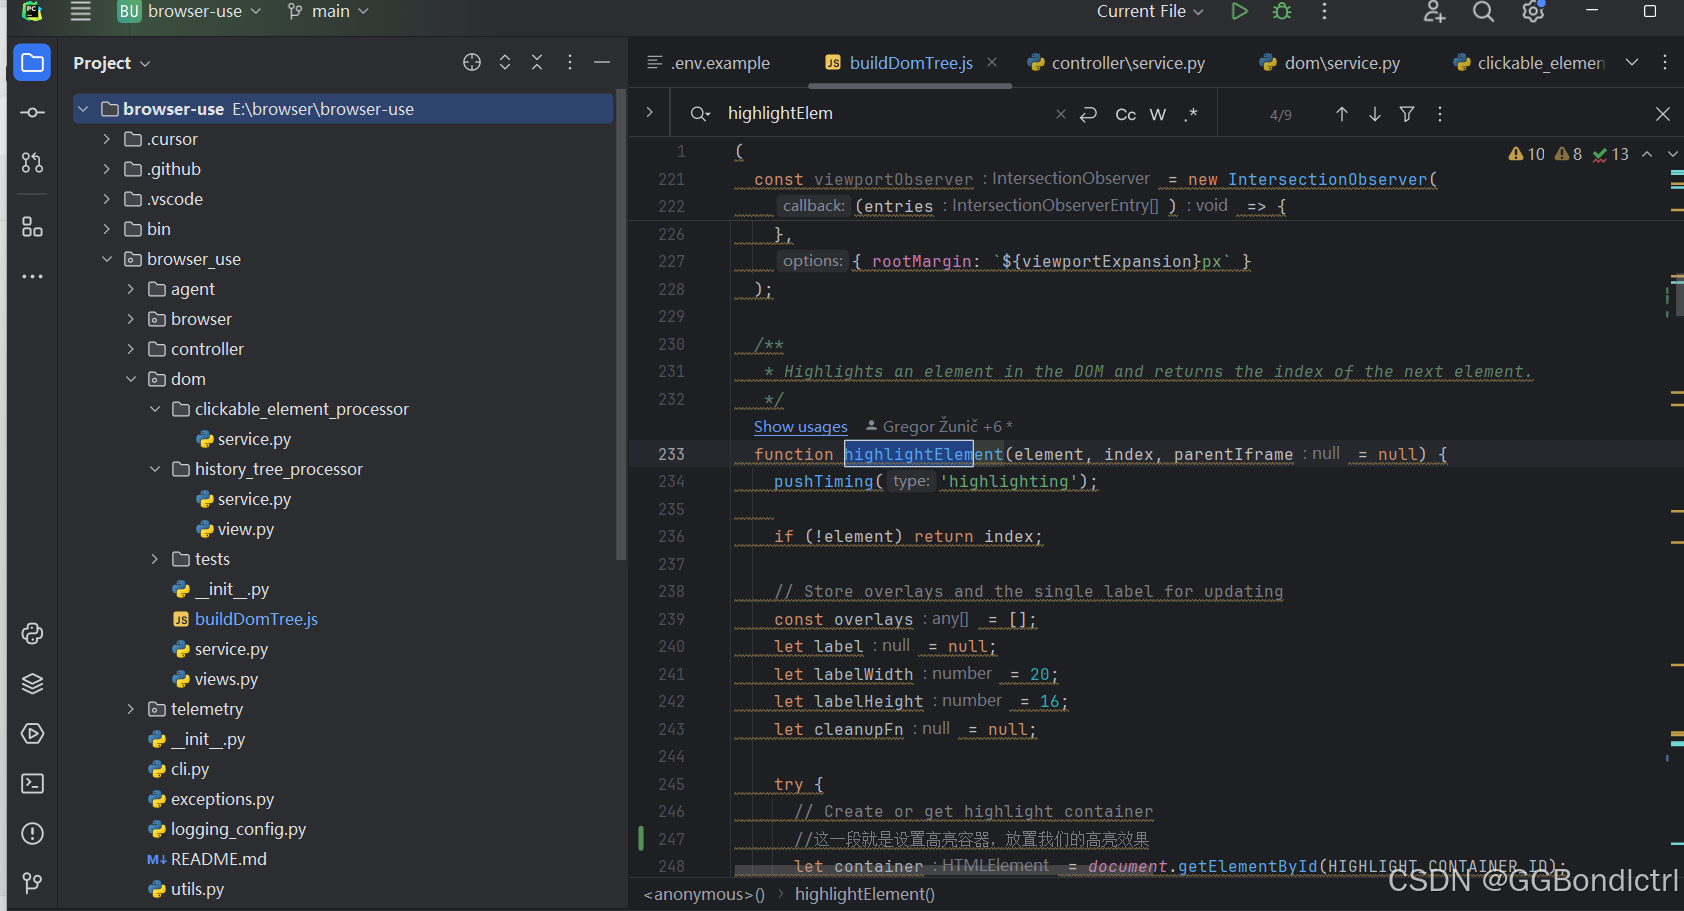This screenshot has width=1684, height=911.
Task: Open the Terminal tool window
Action: pyautogui.click(x=32, y=783)
